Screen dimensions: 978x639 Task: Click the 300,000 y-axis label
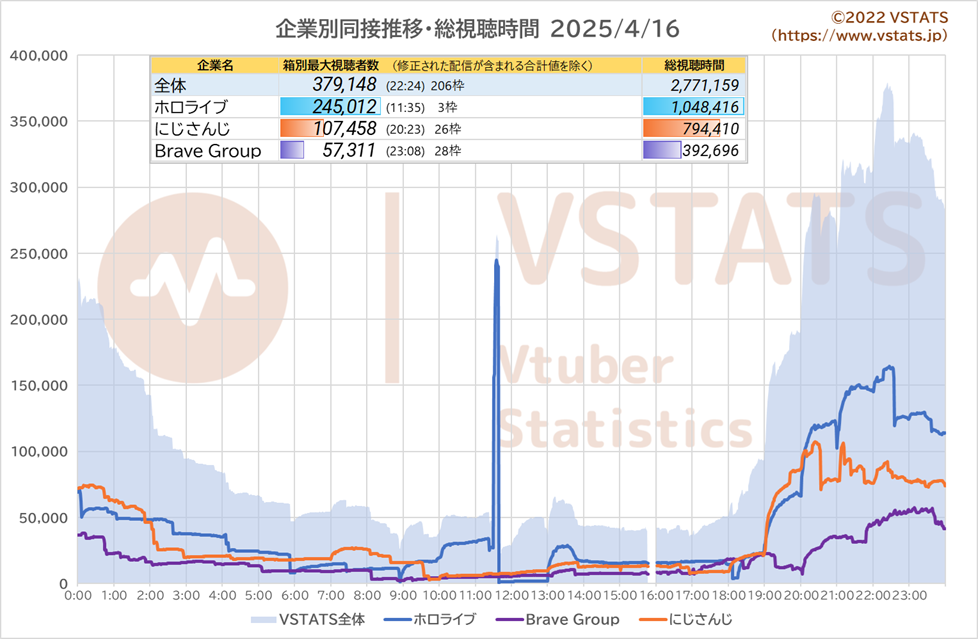coord(39,187)
